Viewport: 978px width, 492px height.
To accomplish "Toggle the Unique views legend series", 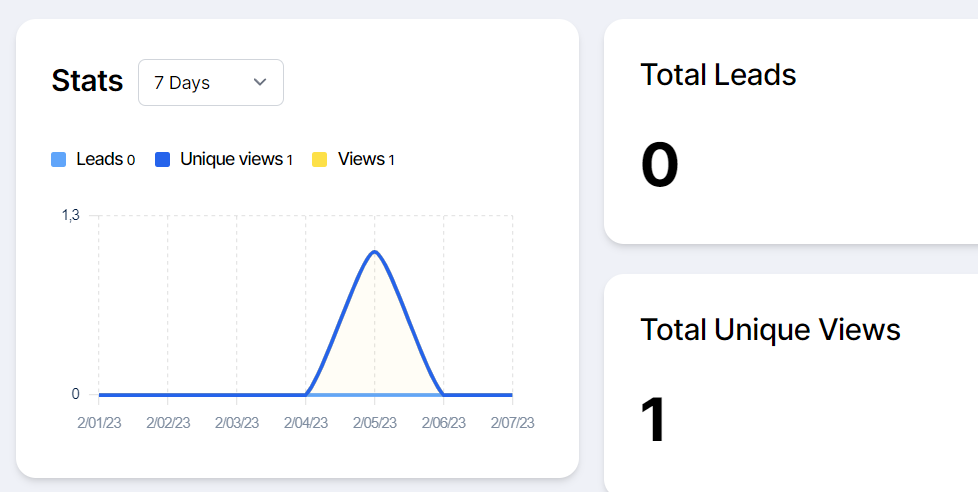I will point(224,160).
